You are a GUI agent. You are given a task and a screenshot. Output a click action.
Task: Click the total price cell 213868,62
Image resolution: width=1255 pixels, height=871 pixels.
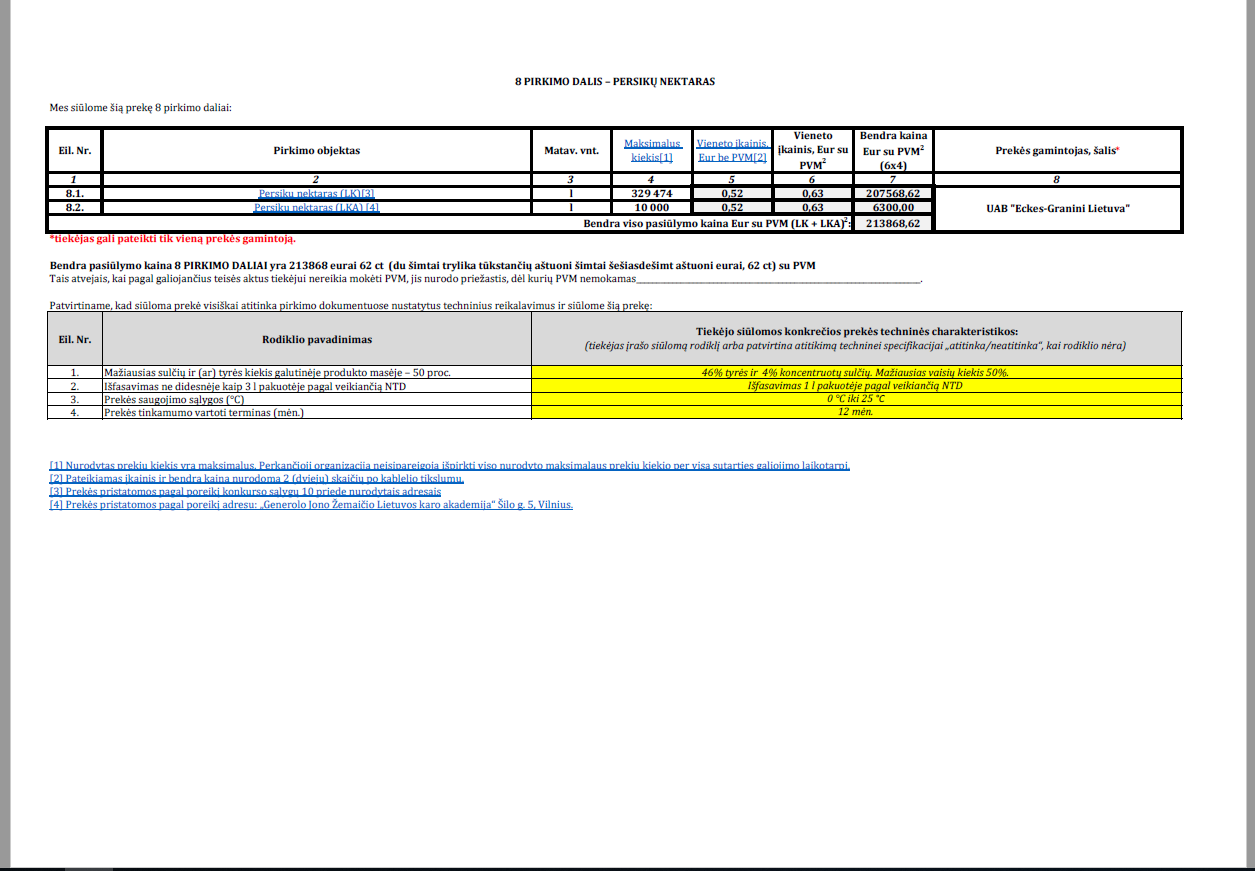(892, 223)
